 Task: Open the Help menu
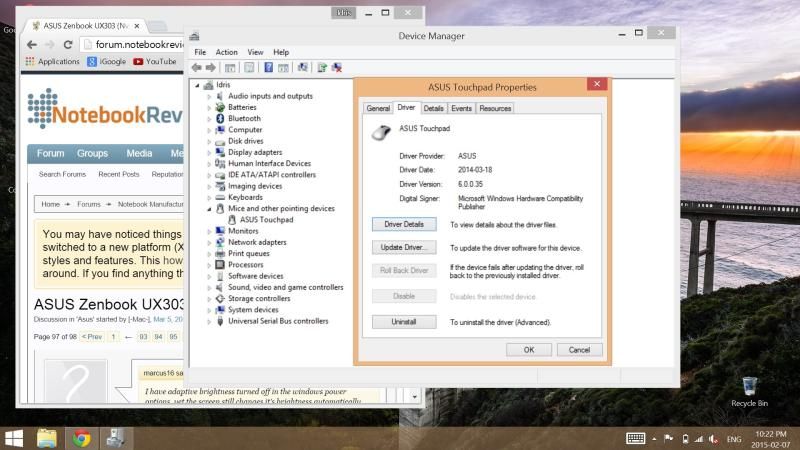pos(281,52)
